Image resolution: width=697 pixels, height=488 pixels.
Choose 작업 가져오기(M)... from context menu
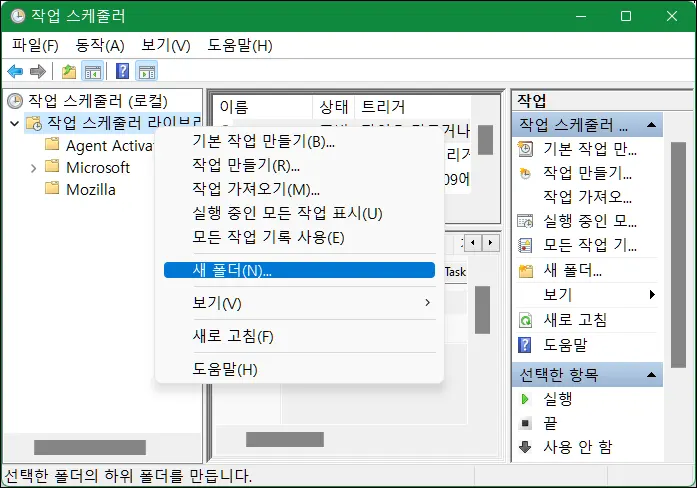tap(299, 189)
